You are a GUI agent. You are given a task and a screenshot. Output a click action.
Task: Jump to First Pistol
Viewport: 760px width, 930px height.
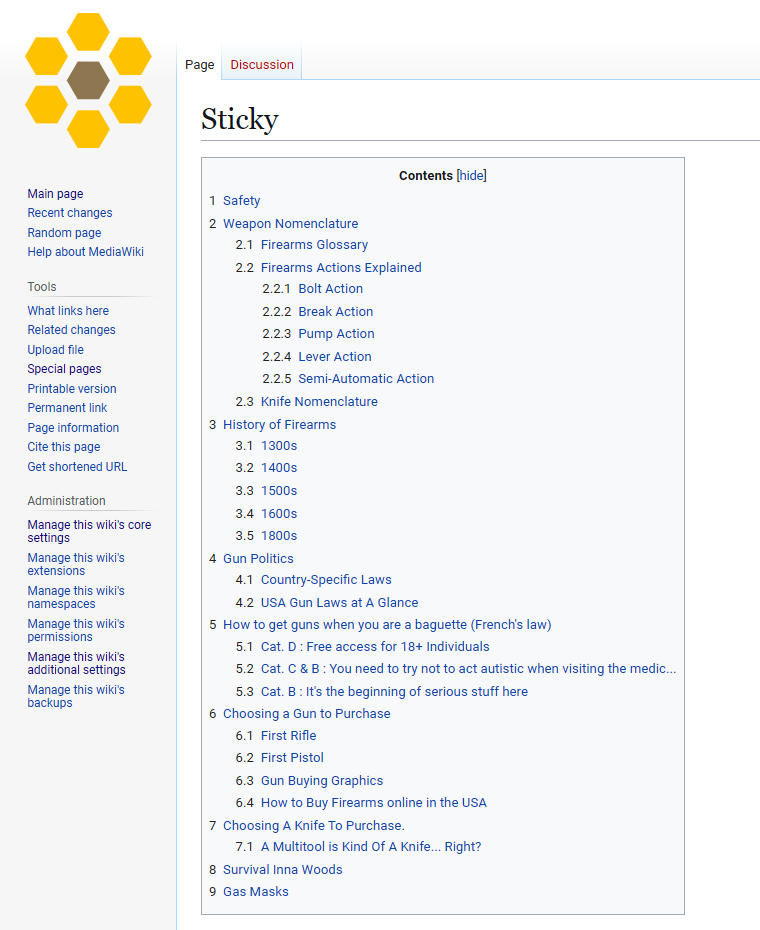click(292, 758)
